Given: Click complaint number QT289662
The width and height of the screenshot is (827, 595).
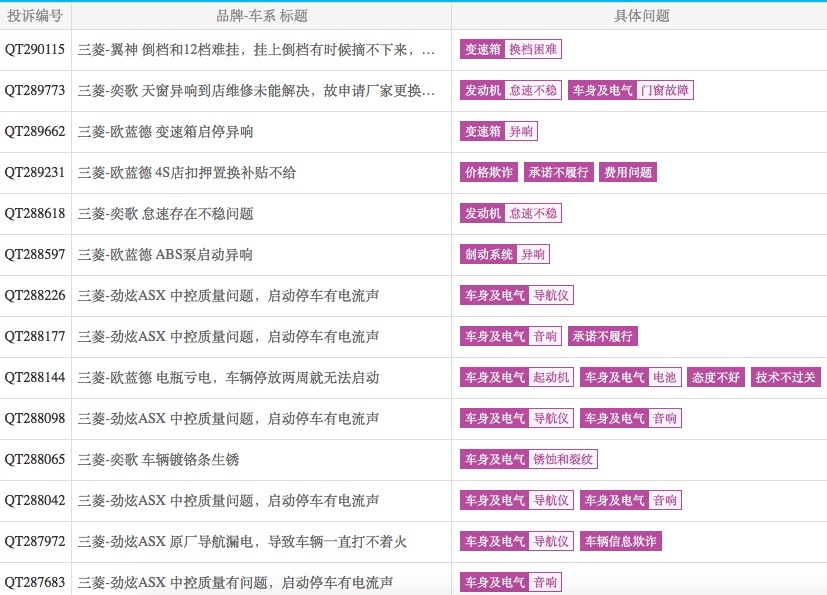Looking at the screenshot, I should 35,131.
